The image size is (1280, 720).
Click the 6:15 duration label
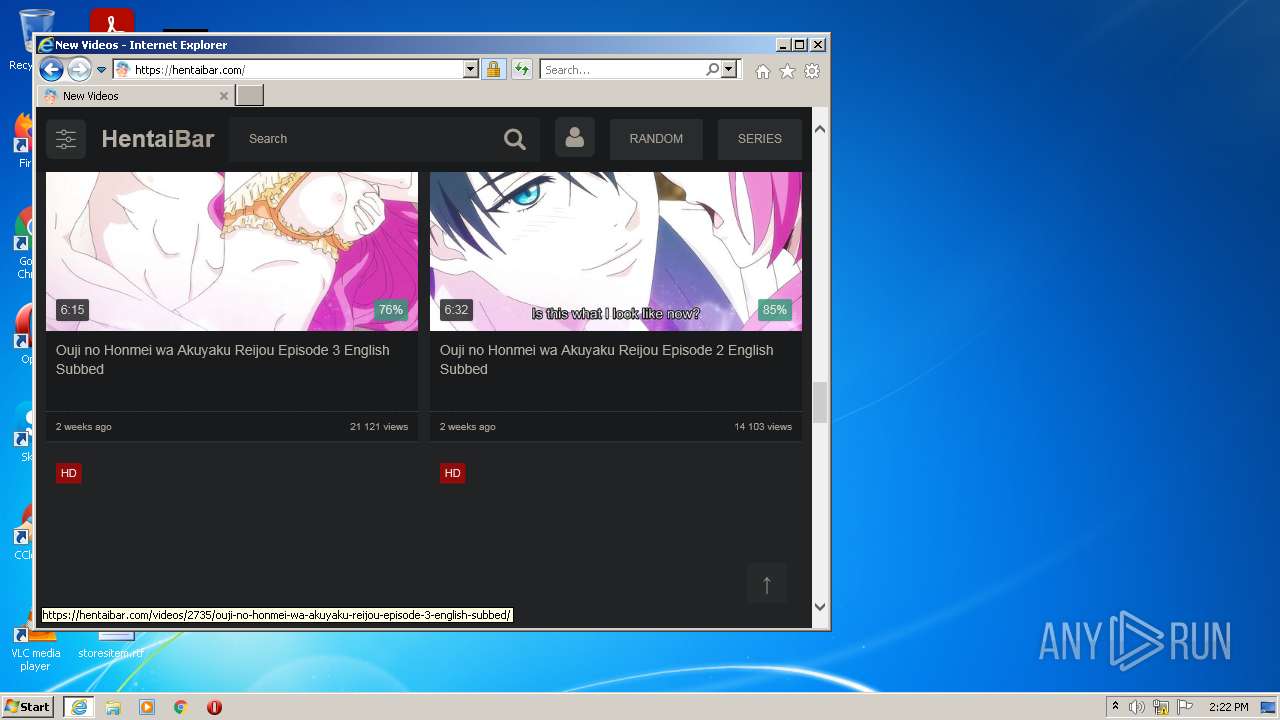coord(72,310)
